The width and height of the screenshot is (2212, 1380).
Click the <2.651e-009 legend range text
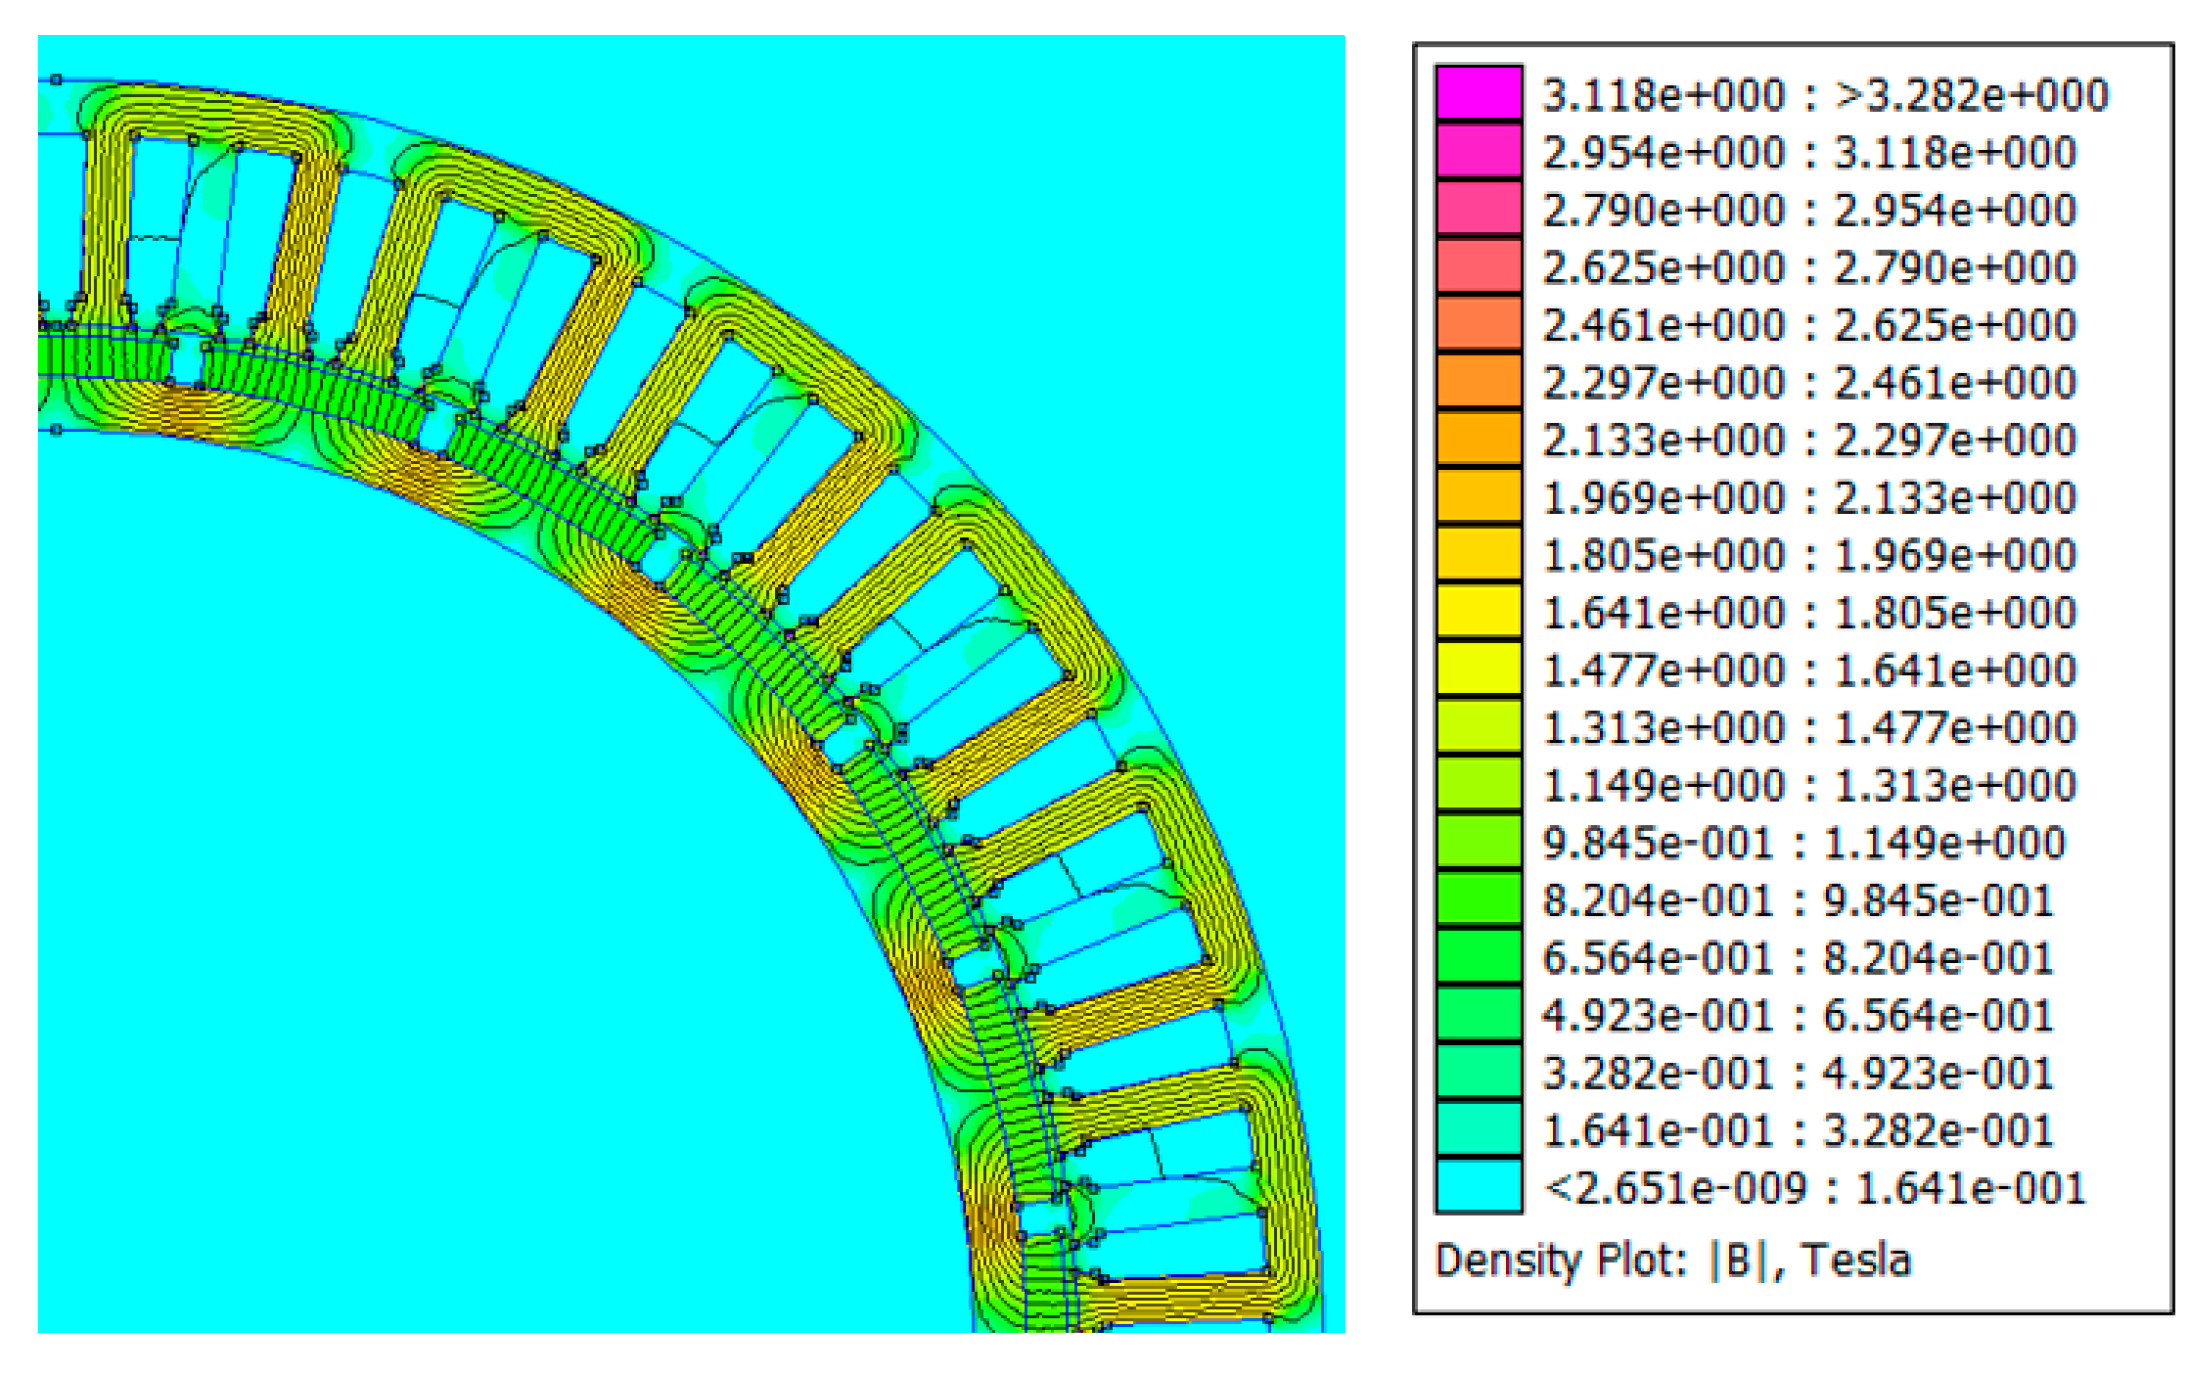tap(1676, 1188)
